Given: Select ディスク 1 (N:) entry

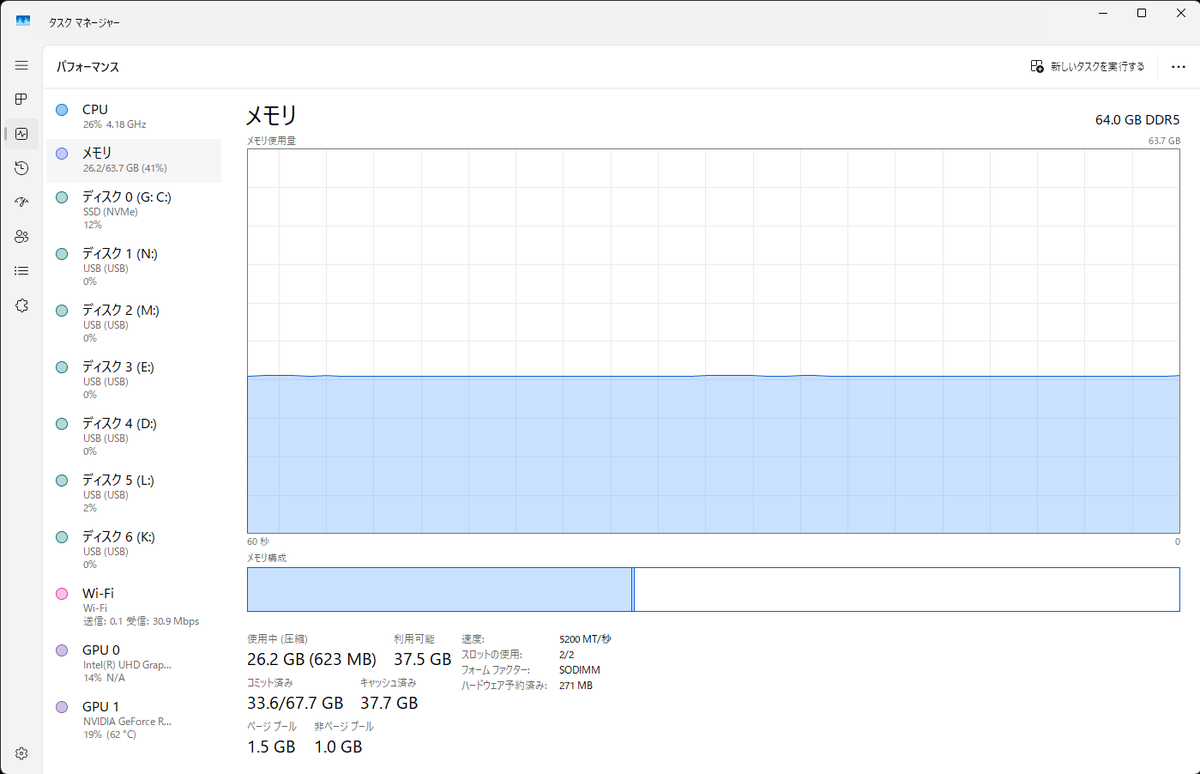Looking at the screenshot, I should point(134,267).
